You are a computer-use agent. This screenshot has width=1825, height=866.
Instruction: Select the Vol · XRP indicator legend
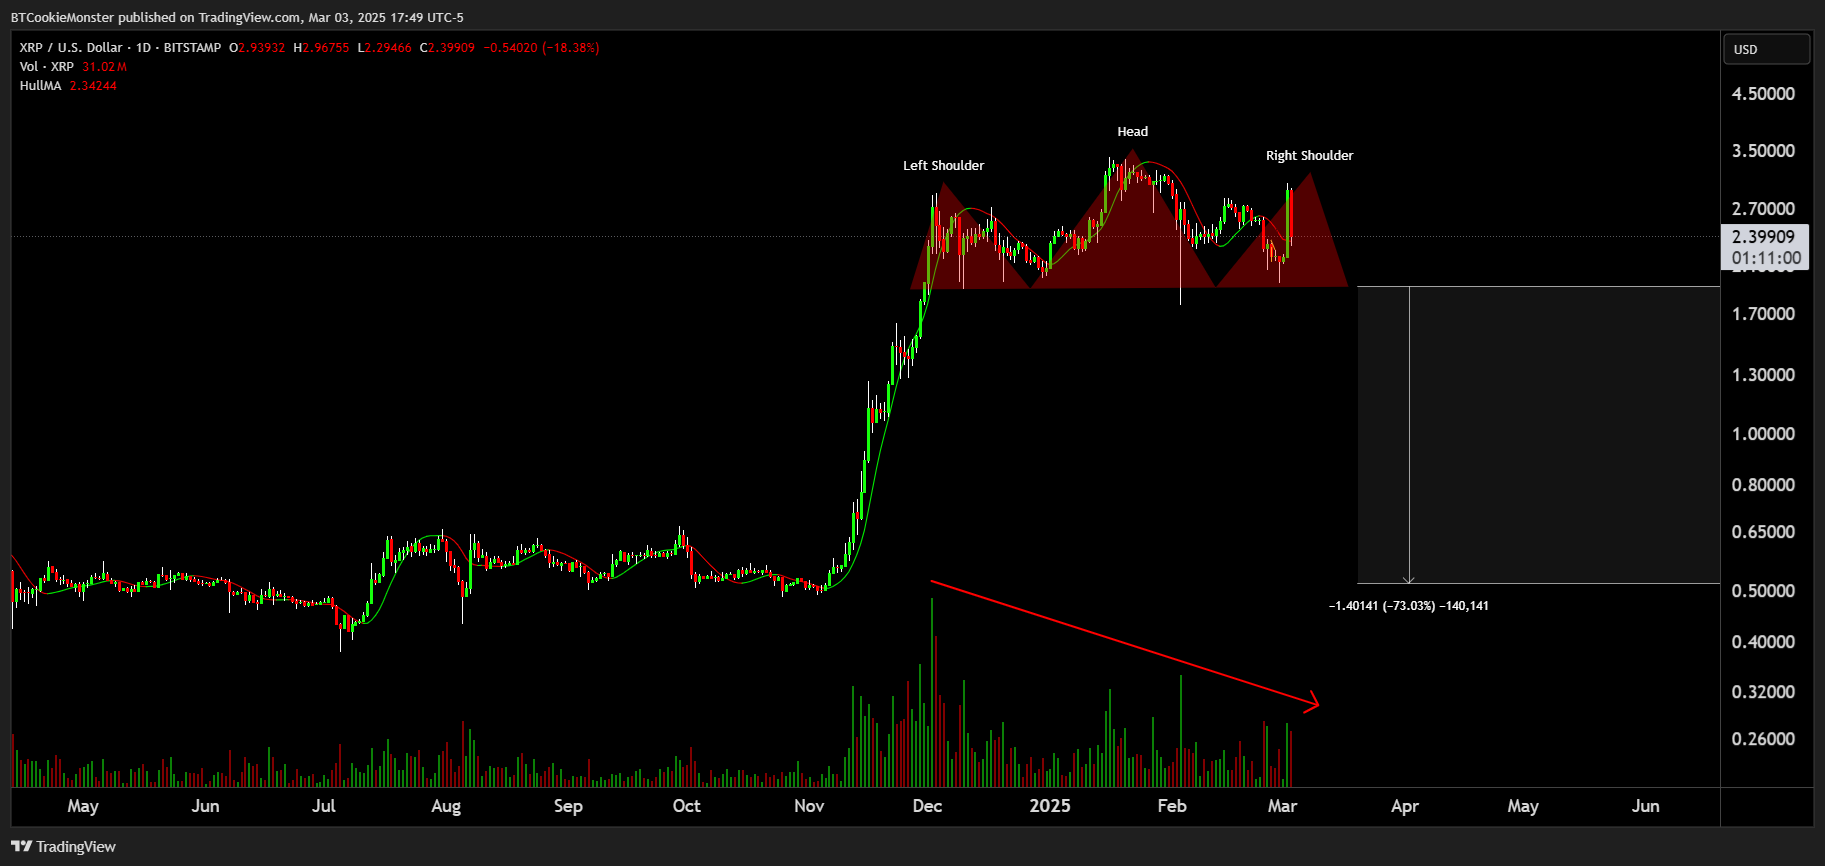(46, 66)
